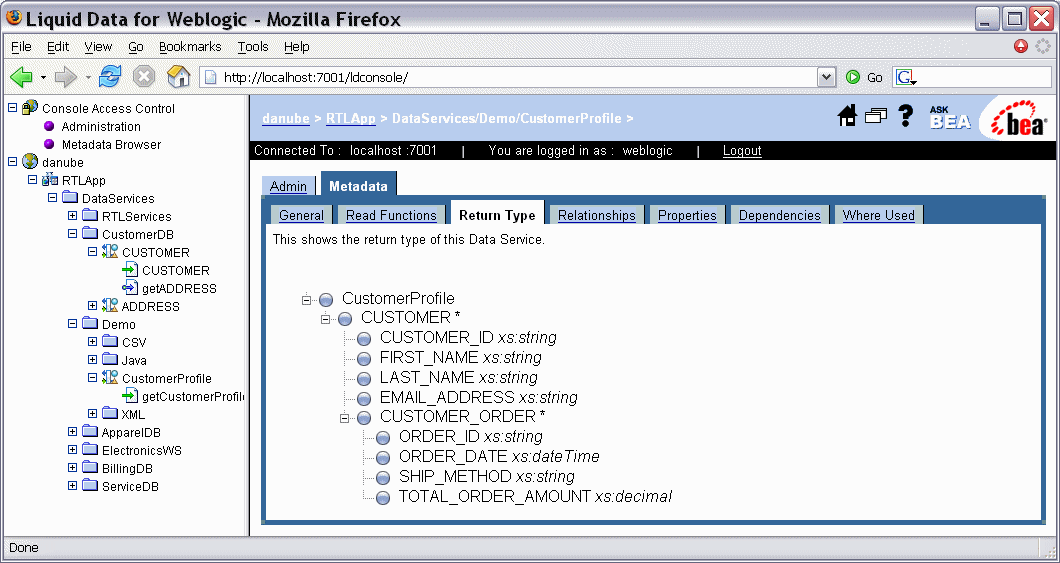Click the RTLApp breadcrumb link
Viewport: 1060px width, 563px height.
pyautogui.click(x=350, y=118)
